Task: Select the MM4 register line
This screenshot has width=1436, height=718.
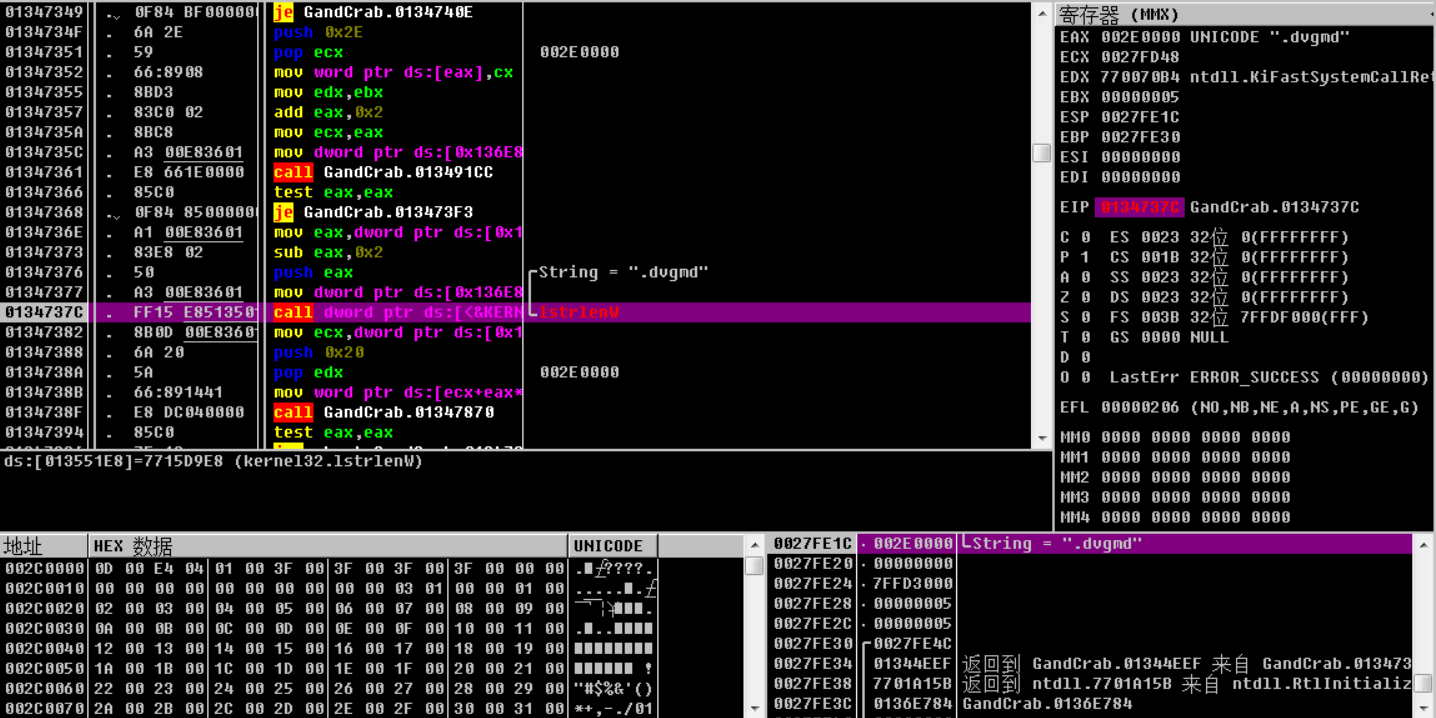Action: 1175,517
